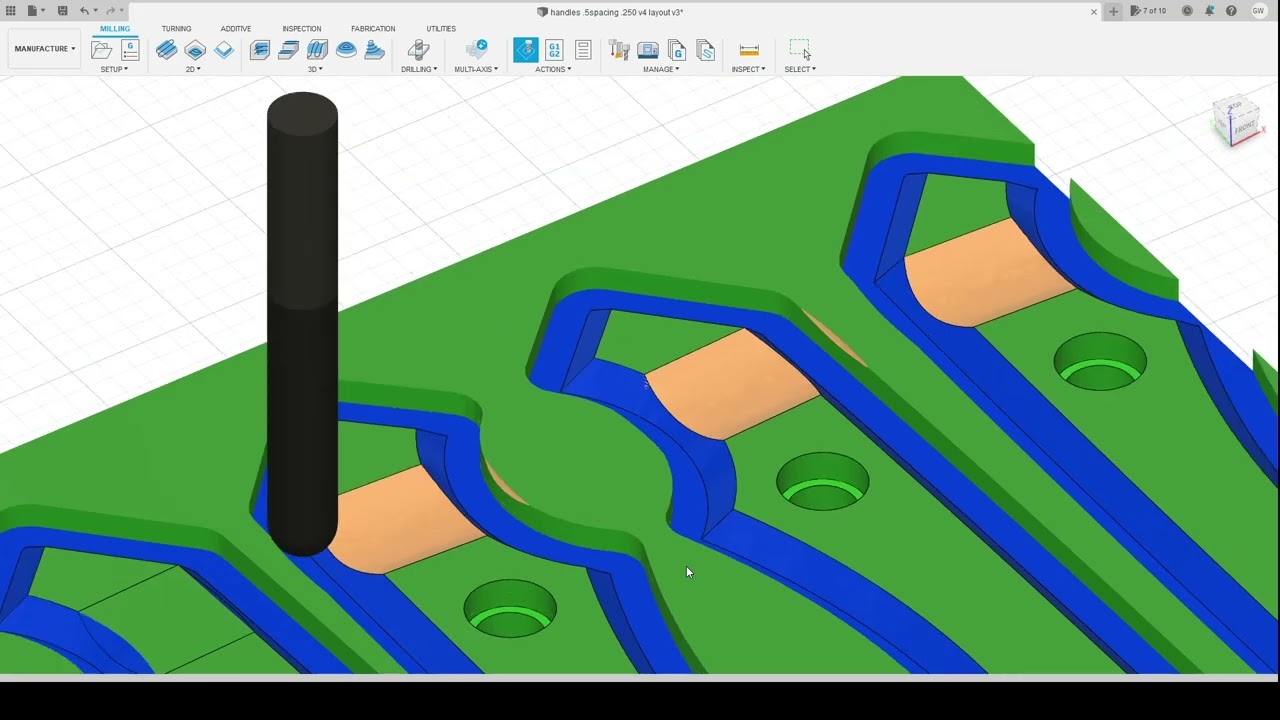1280x720 pixels.
Task: Open the notifications bell
Action: tap(1209, 11)
